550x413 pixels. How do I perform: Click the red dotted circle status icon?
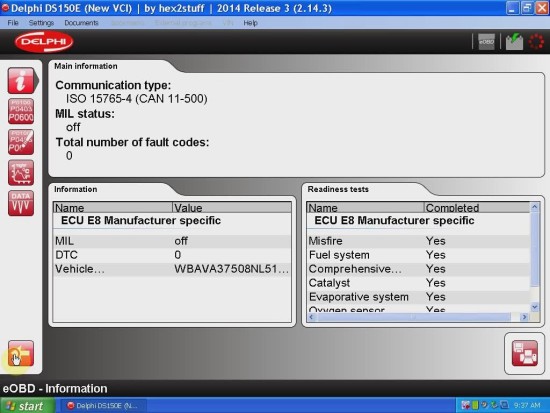click(536, 42)
